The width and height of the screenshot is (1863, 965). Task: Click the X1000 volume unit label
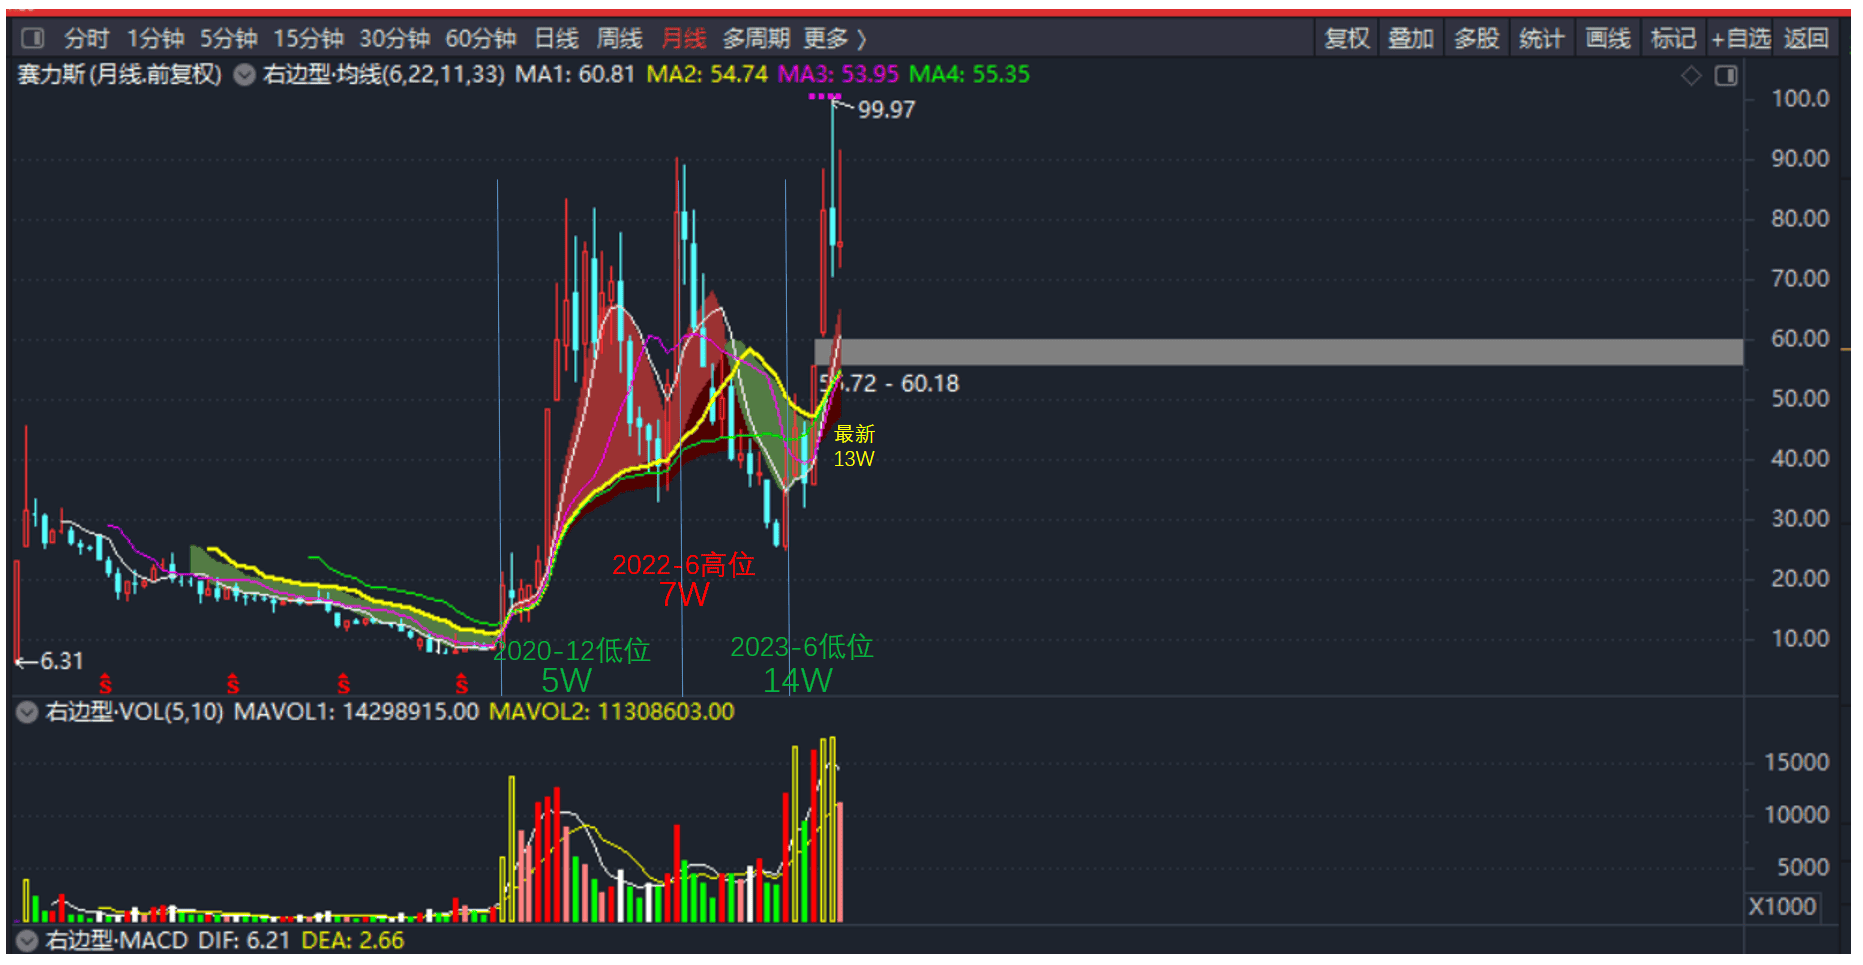(x=1782, y=907)
